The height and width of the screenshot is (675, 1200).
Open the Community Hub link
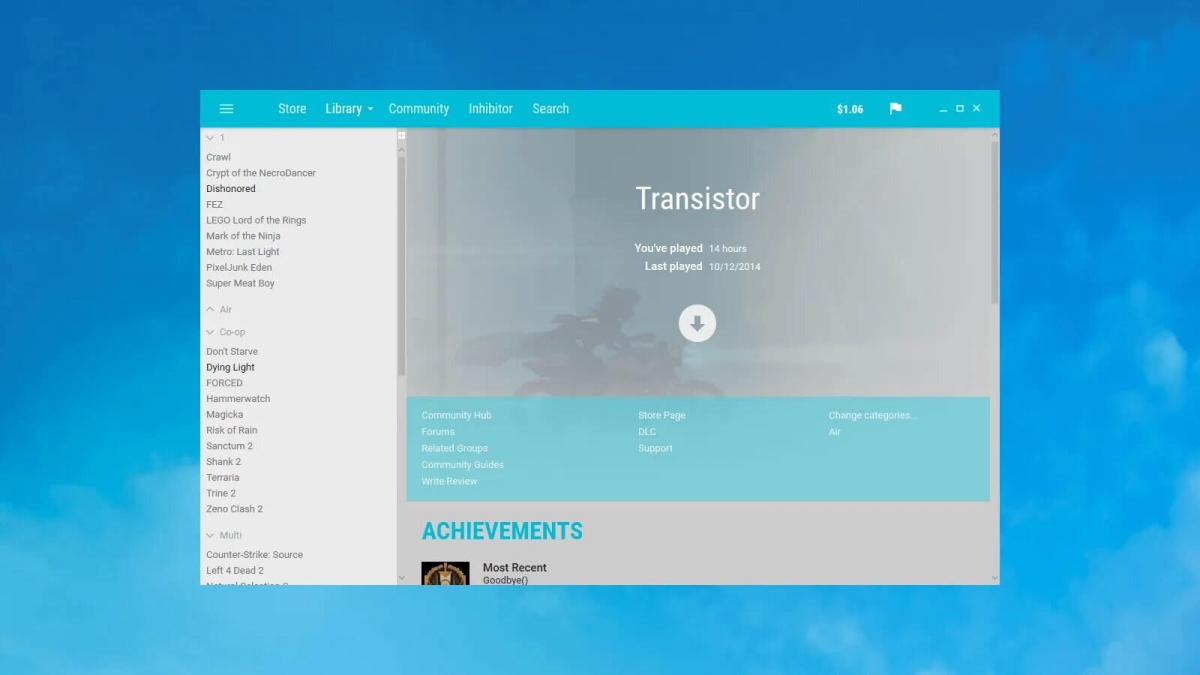click(456, 415)
